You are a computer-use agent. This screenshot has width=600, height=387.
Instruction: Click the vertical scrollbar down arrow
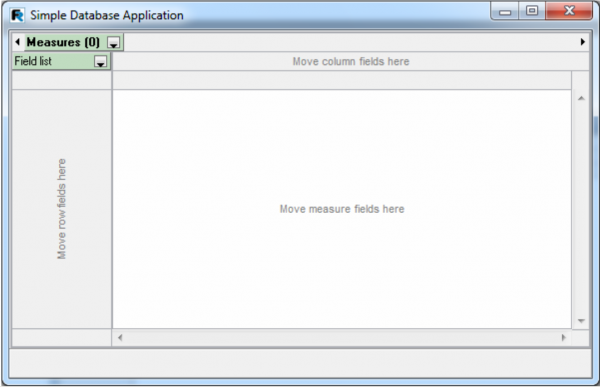pos(581,321)
